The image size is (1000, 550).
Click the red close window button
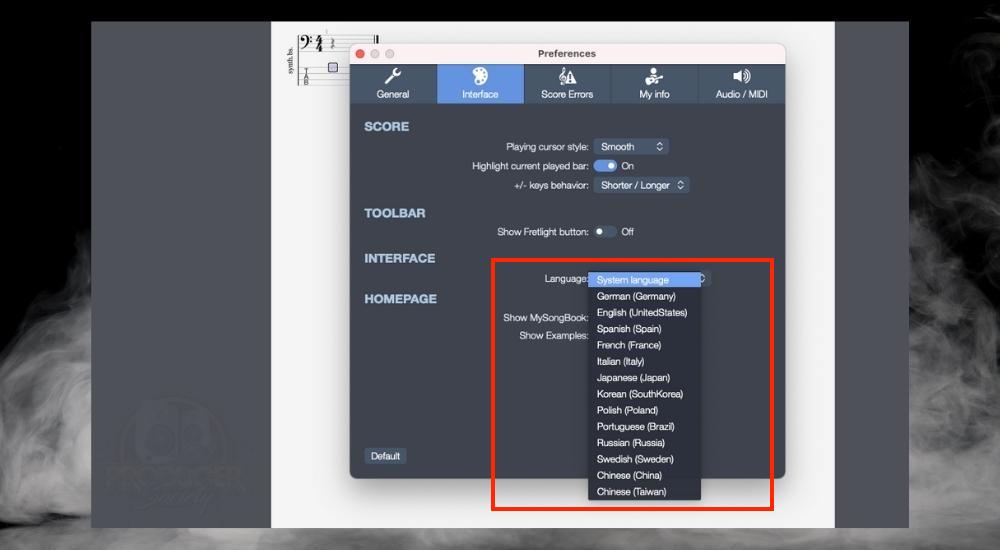pyautogui.click(x=361, y=54)
